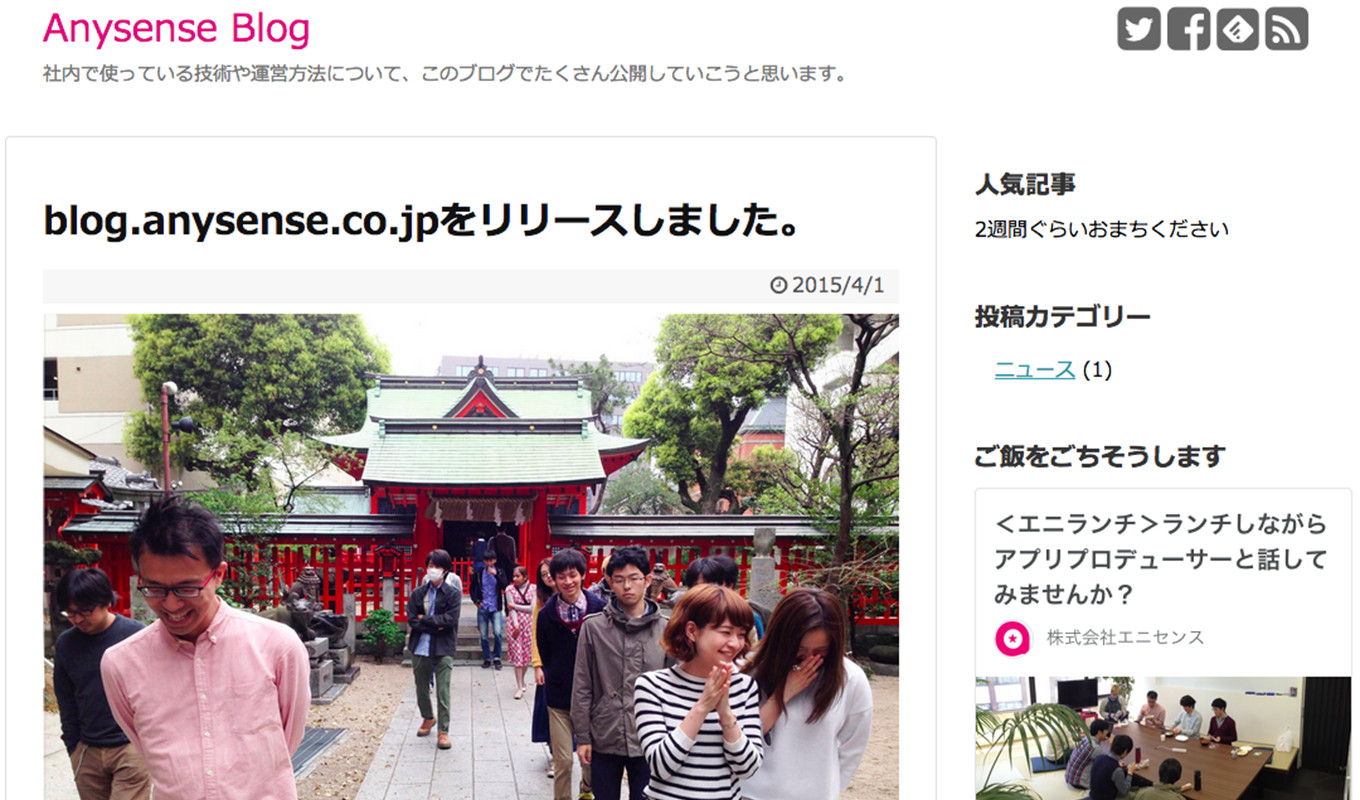The width and height of the screenshot is (1360, 800).
Task: Click the 人気記事 sidebar heading
Action: point(1025,185)
